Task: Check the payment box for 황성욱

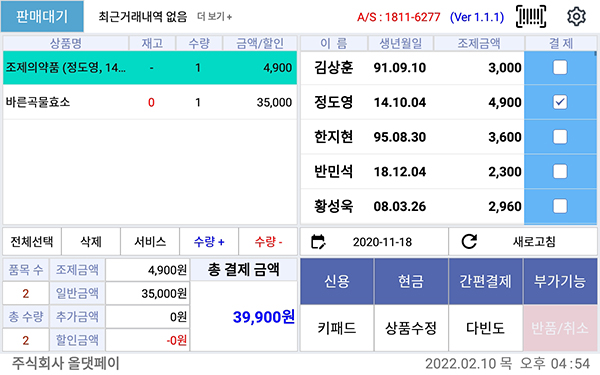Action: pyautogui.click(x=560, y=206)
